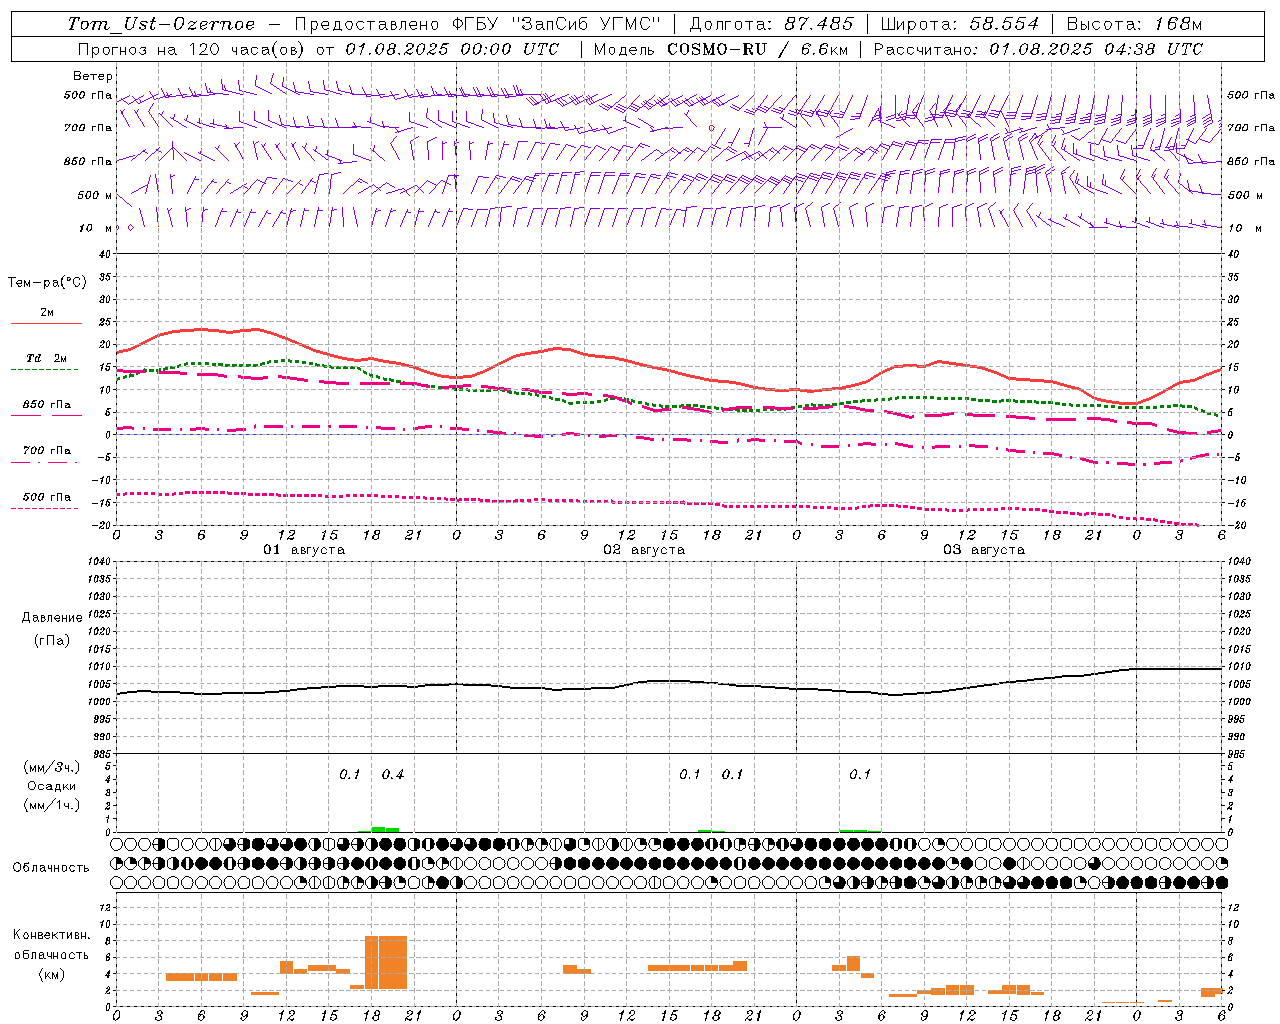This screenshot has height=1024, width=1280.
Task: Click 40 on the left temperature axis
Action: [105, 254]
